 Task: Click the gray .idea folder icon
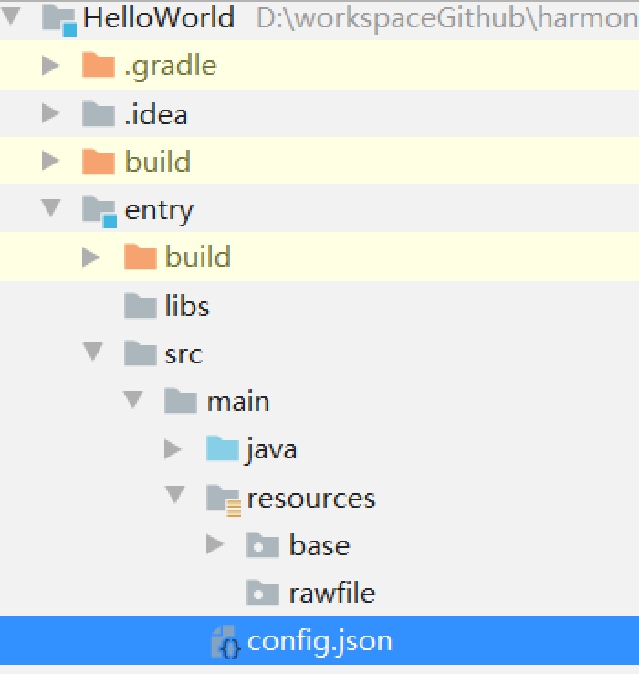(x=98, y=114)
